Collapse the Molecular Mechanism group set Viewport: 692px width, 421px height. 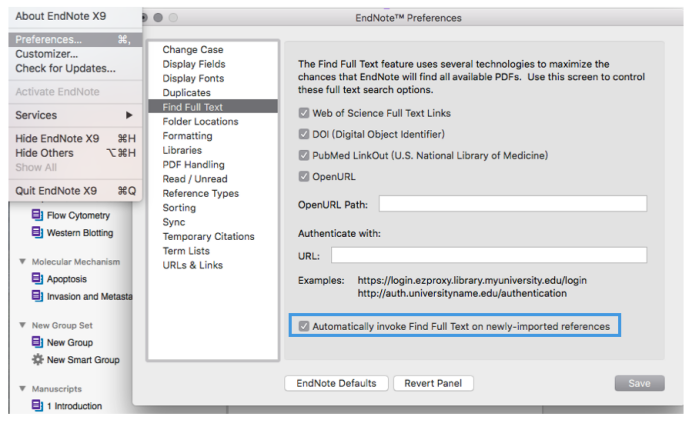pyautogui.click(x=23, y=261)
